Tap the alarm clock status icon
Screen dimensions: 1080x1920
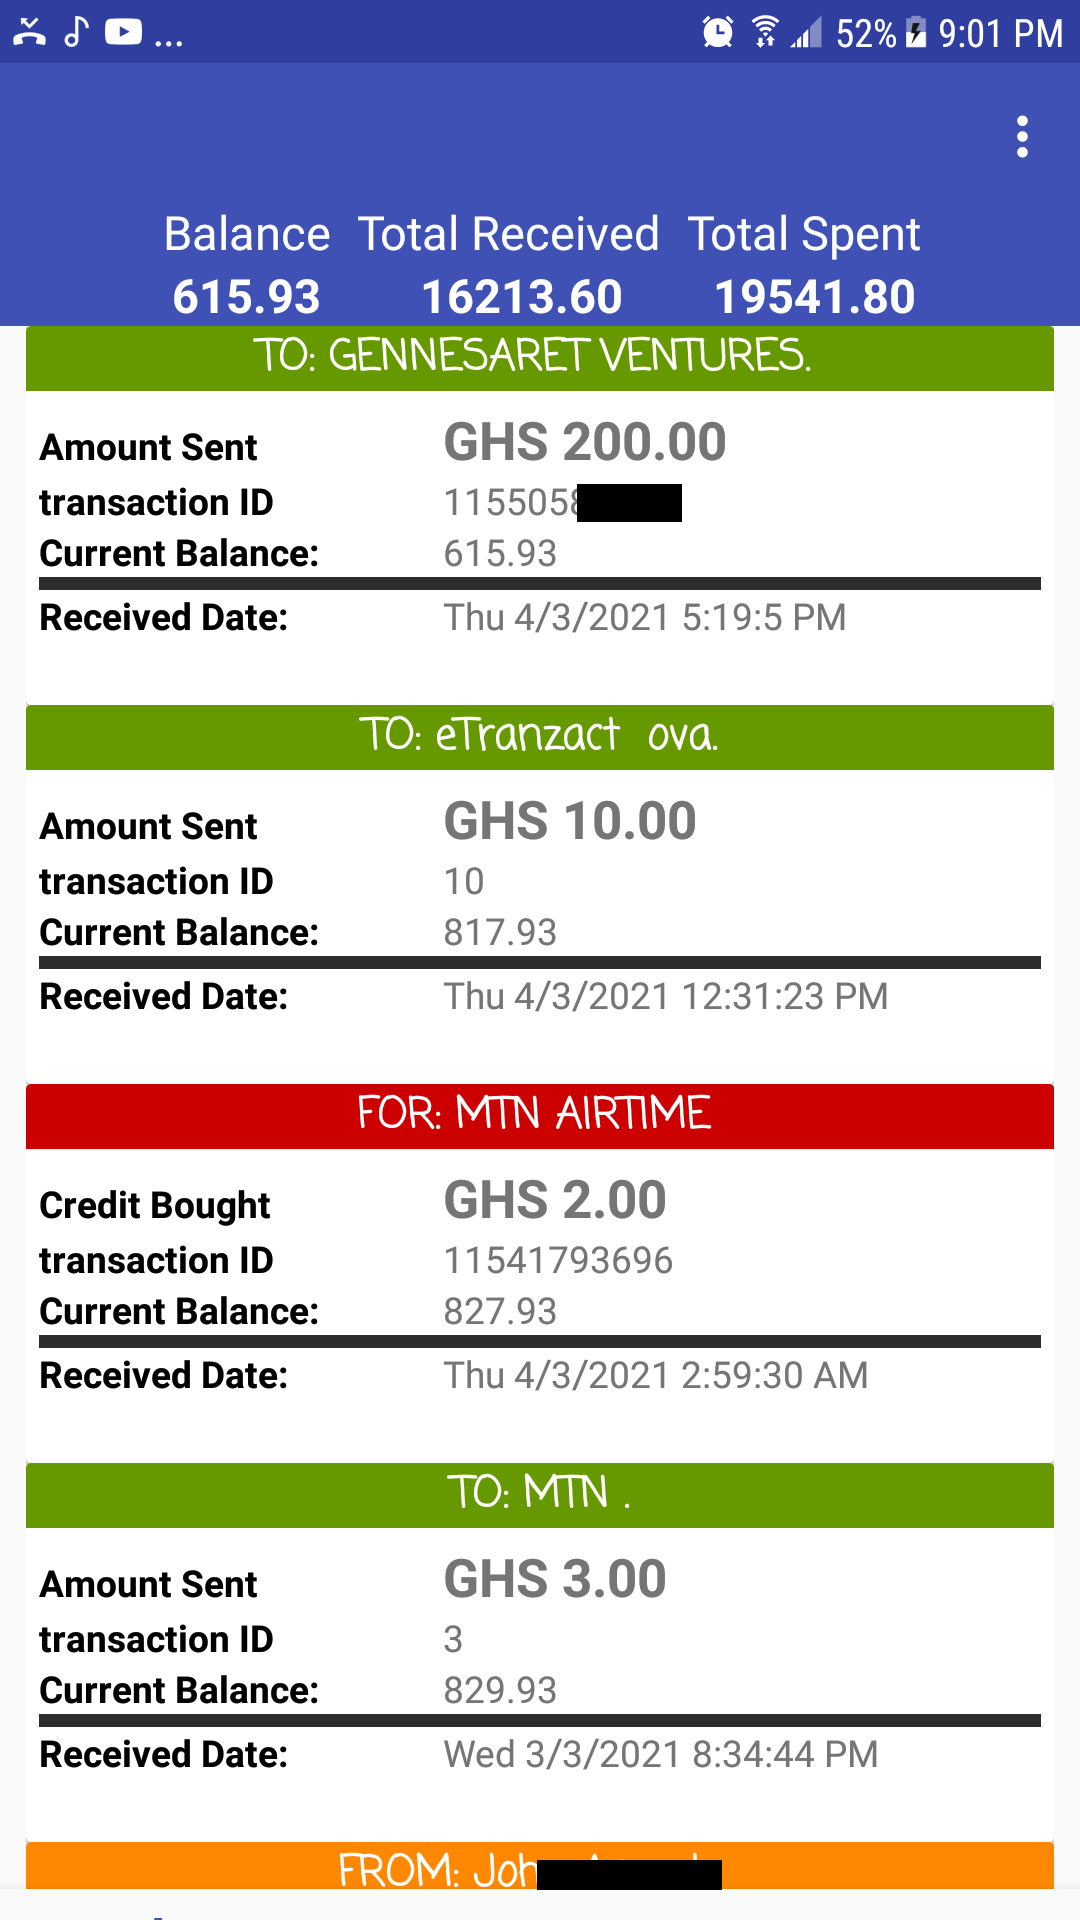pyautogui.click(x=717, y=33)
